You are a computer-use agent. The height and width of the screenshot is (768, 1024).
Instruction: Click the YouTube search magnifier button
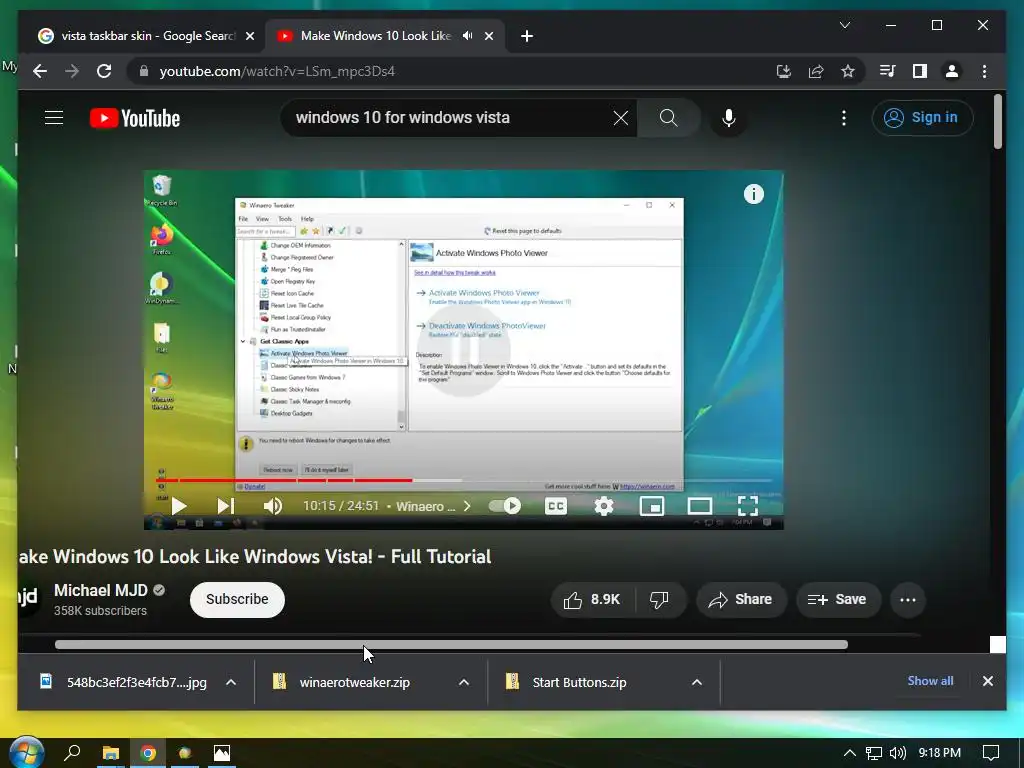668,118
